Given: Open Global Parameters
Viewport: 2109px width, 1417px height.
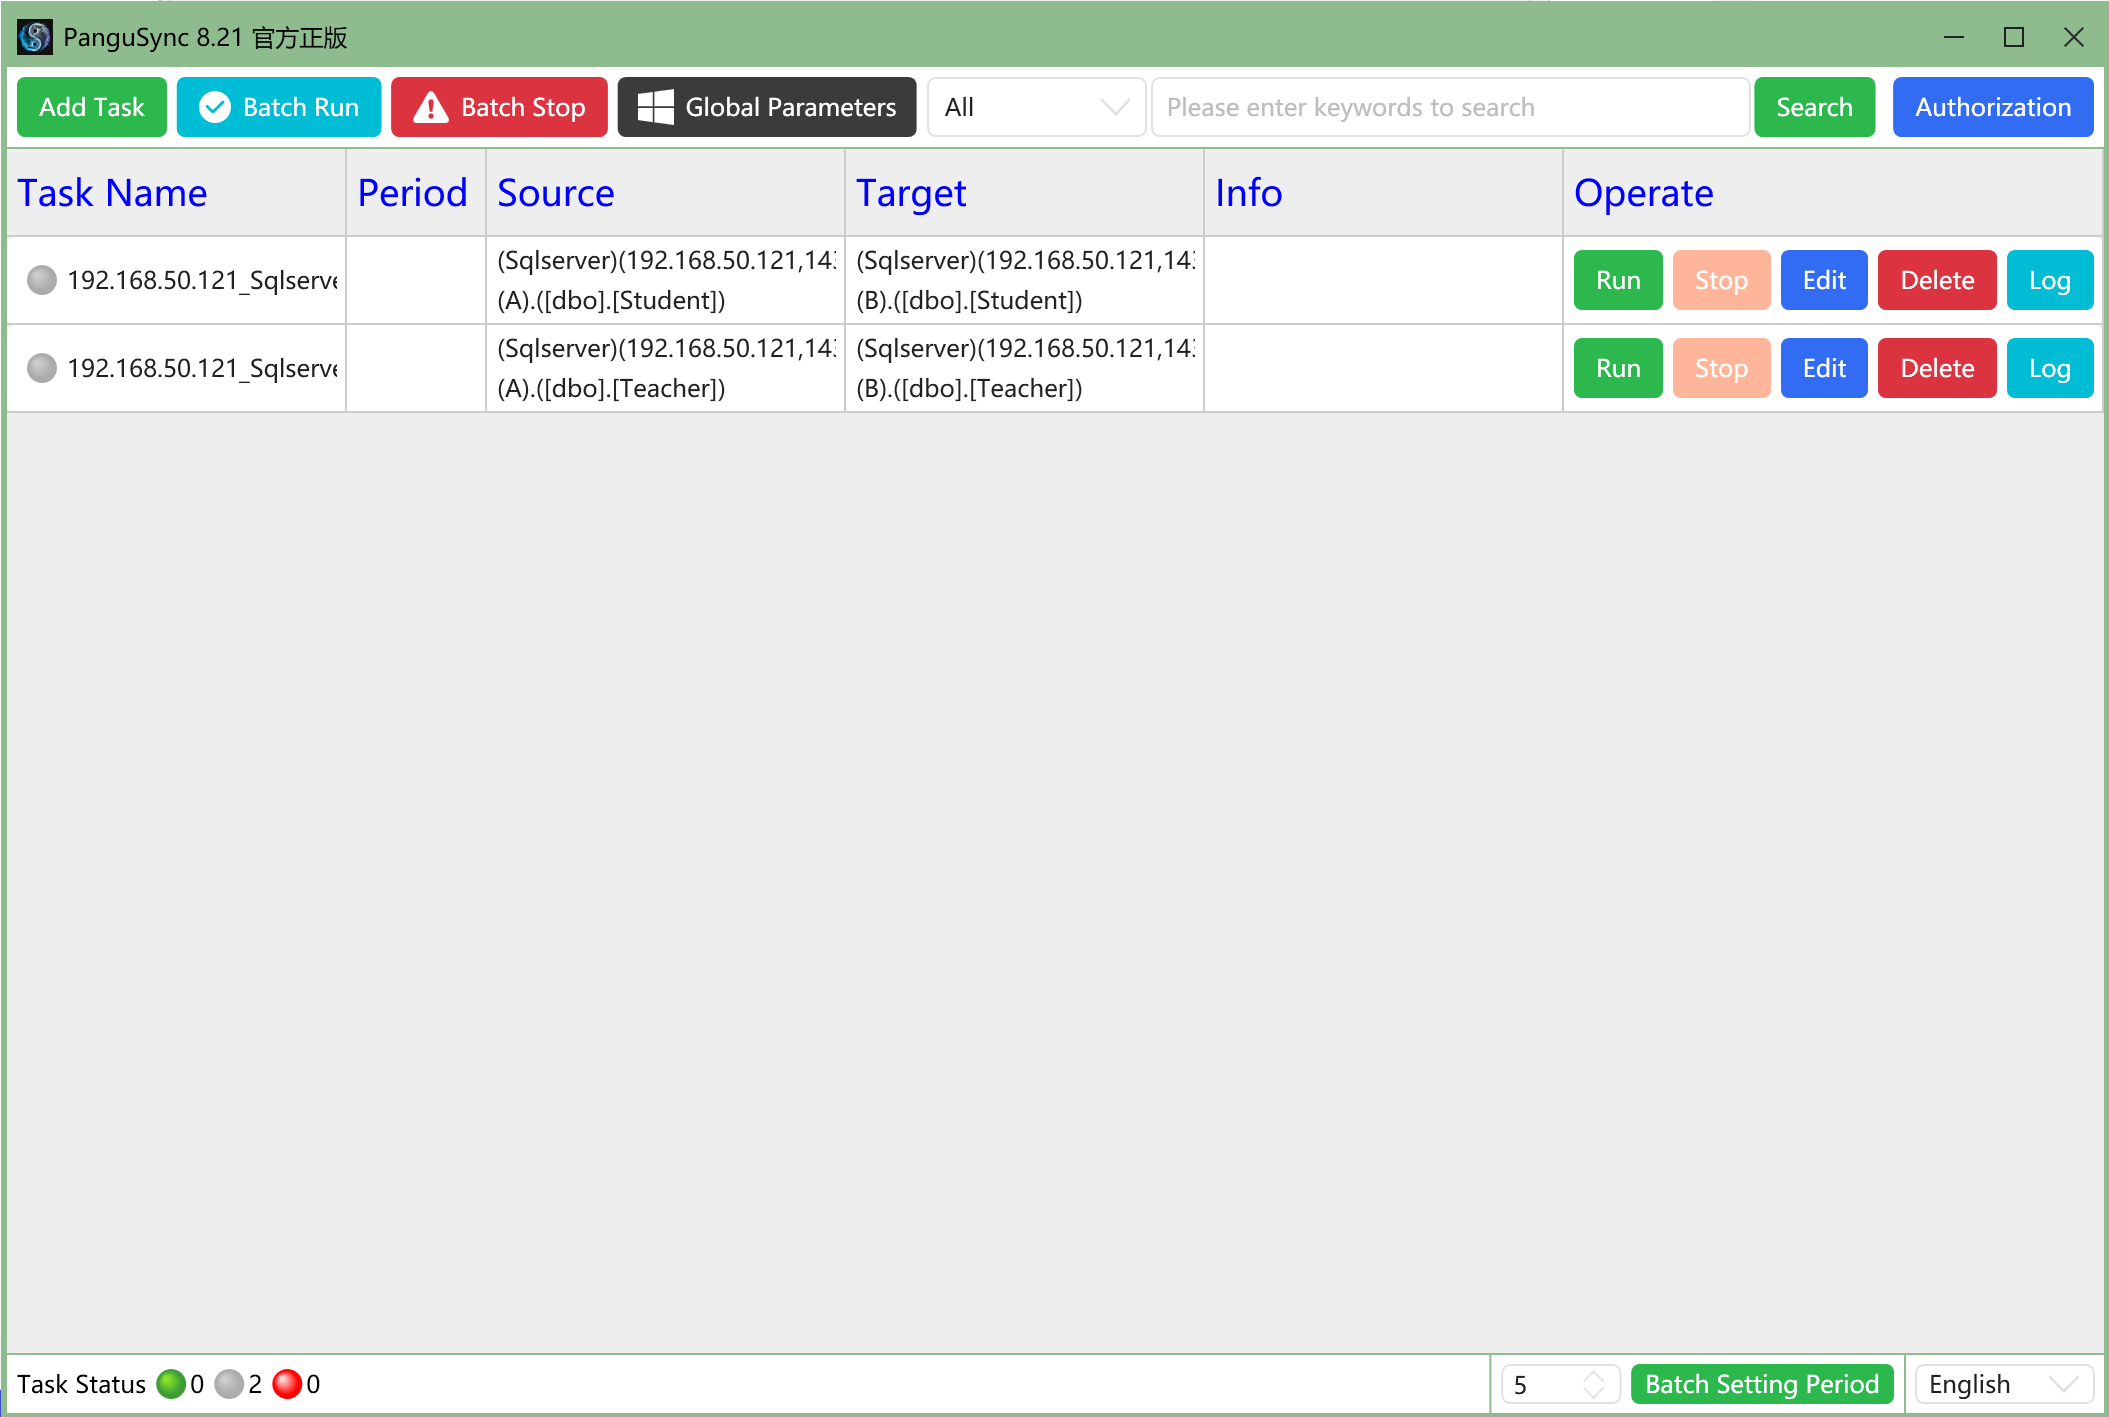Looking at the screenshot, I should point(767,107).
